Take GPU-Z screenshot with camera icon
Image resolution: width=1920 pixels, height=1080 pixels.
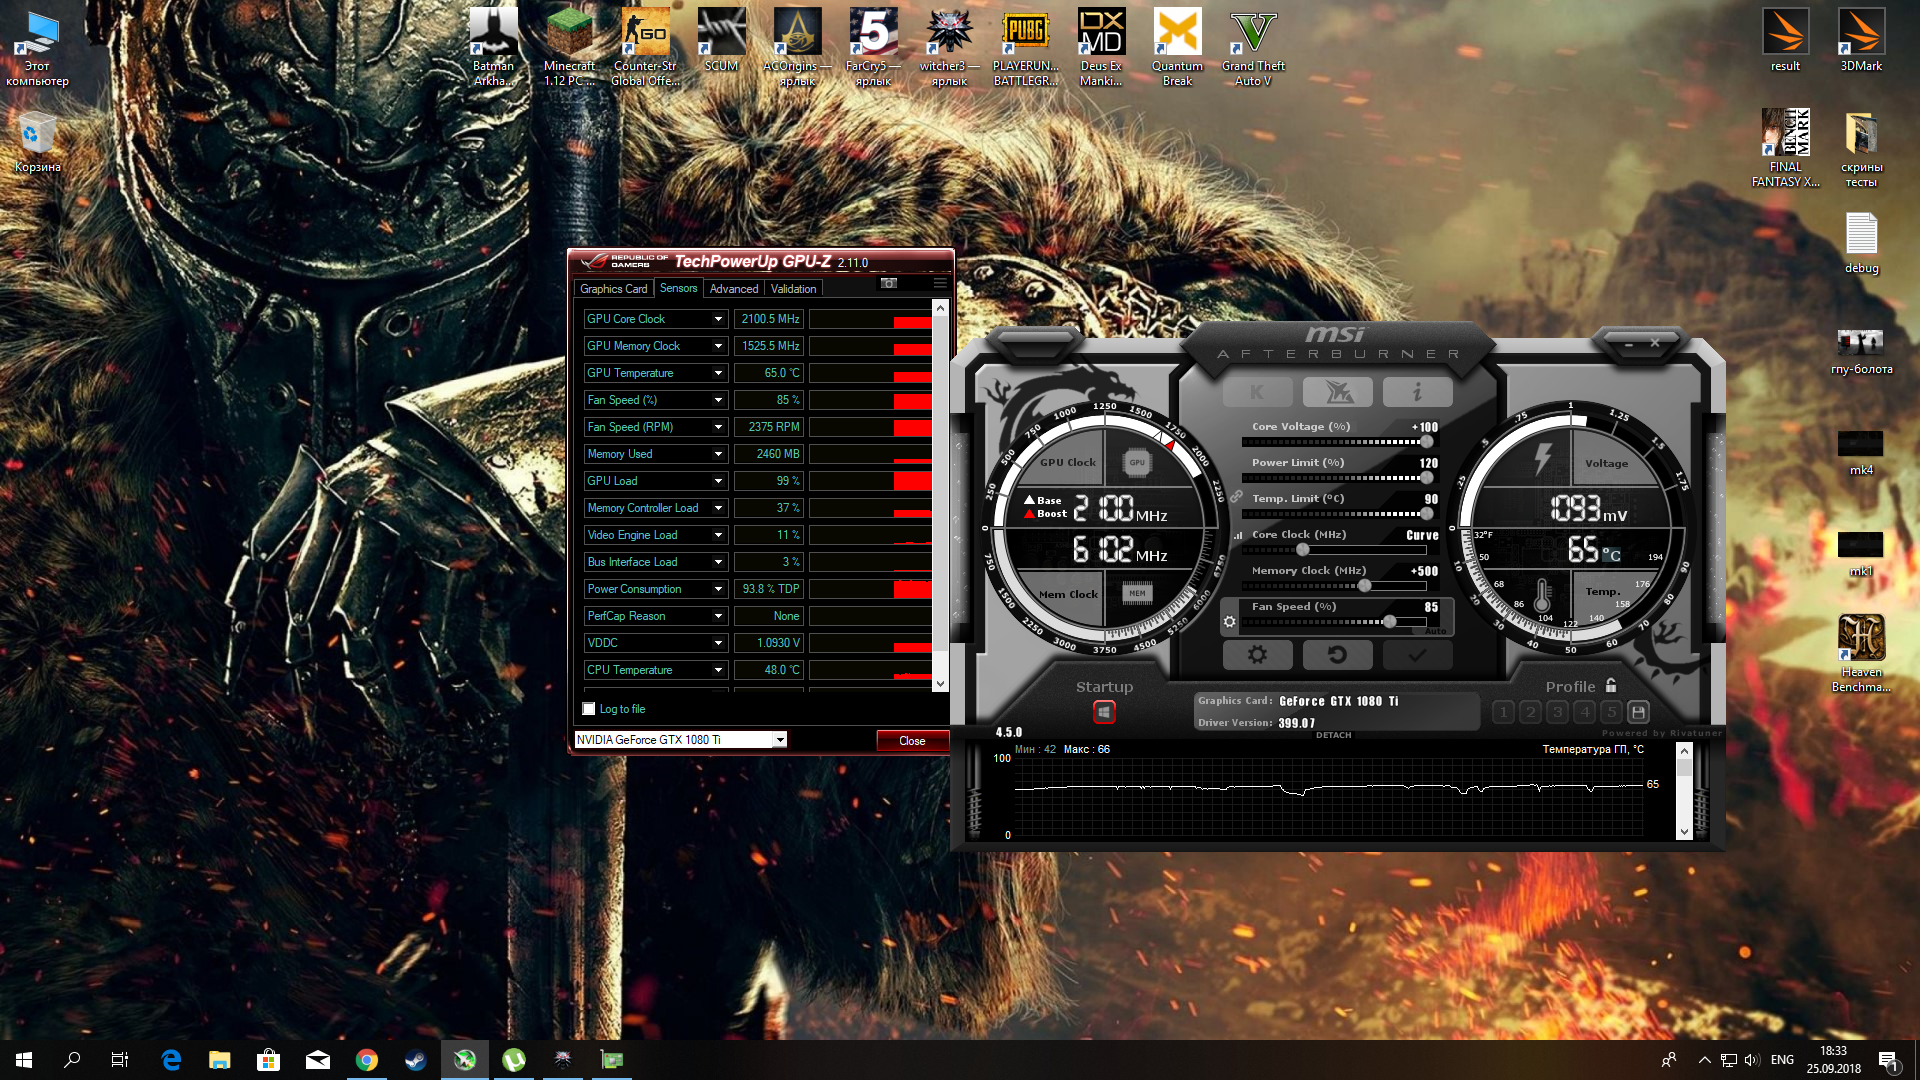(889, 284)
